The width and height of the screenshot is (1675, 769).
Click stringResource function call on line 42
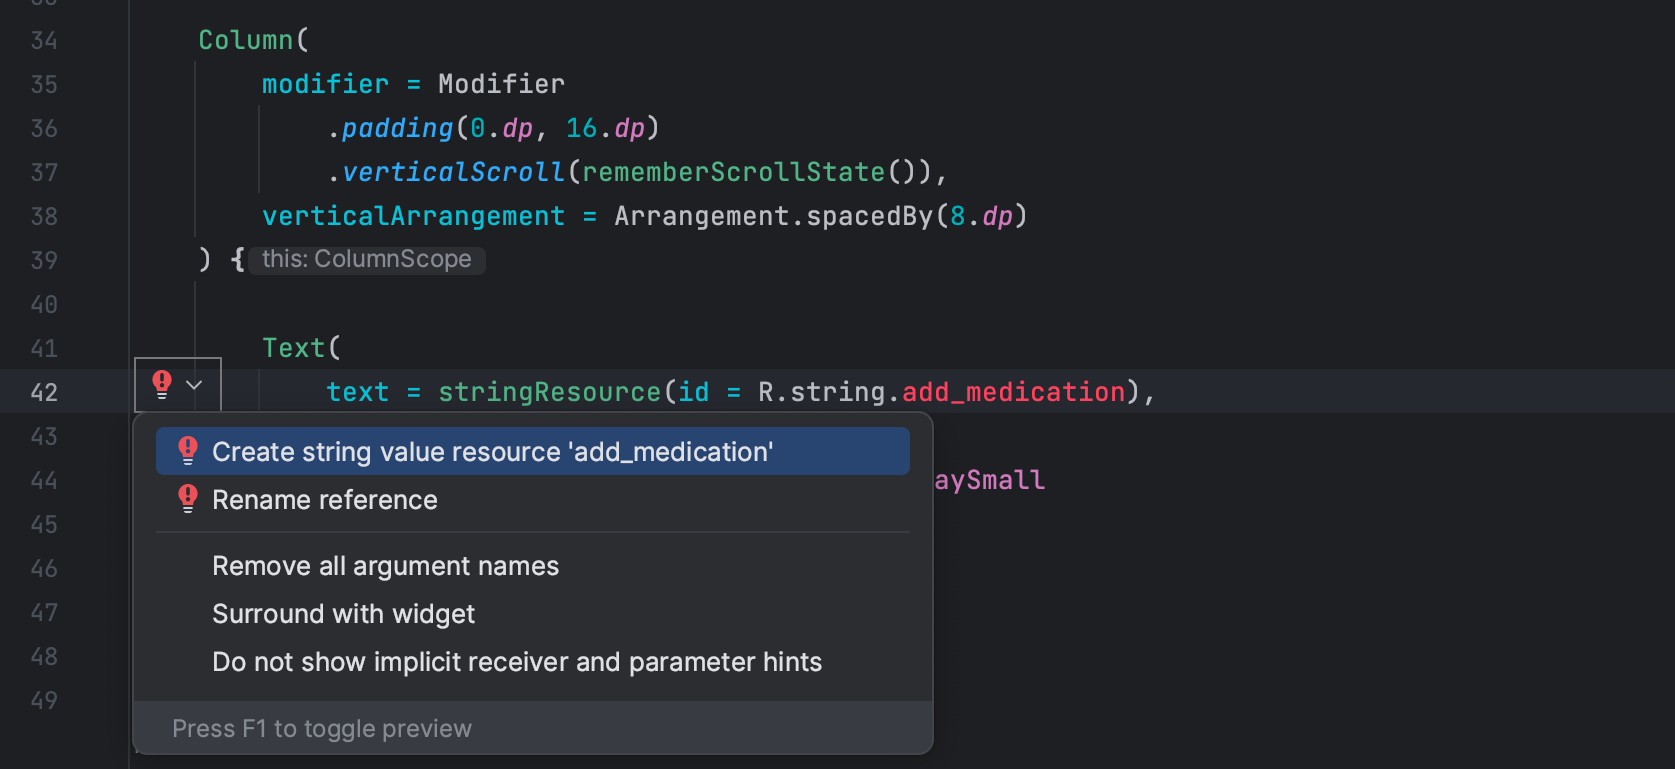(549, 392)
